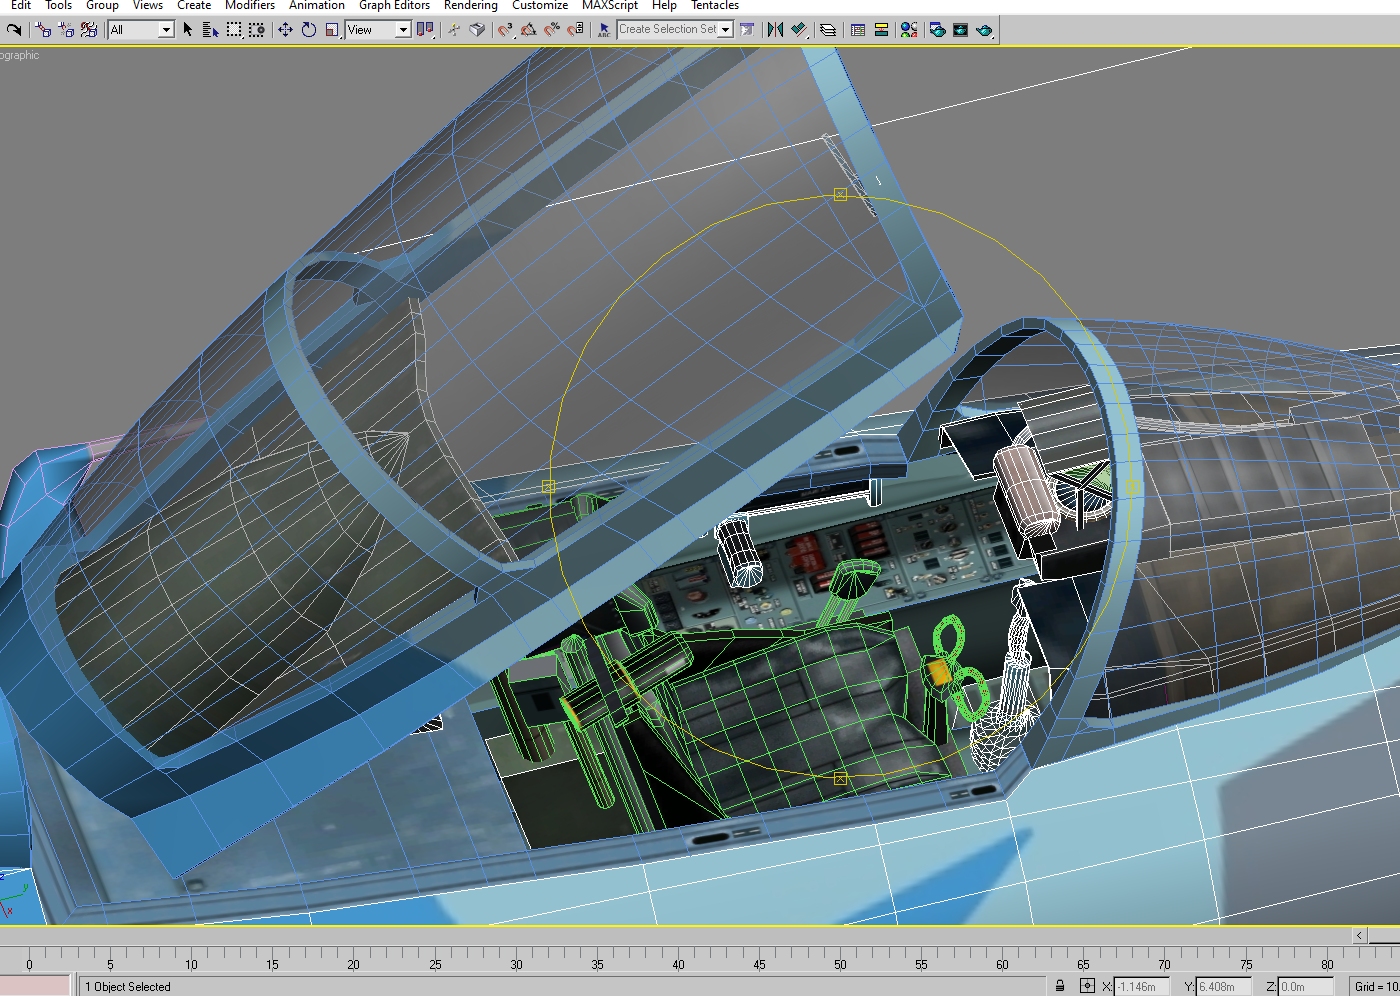The image size is (1400, 996).
Task: Toggle the Angle Snap button
Action: click(x=528, y=30)
